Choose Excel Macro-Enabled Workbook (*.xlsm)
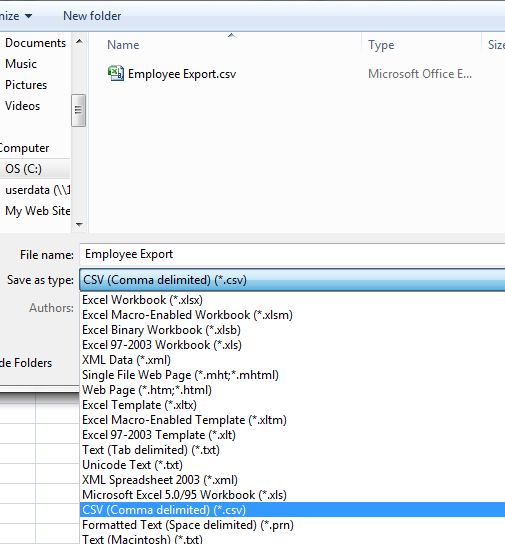505x544 pixels. 292,315
